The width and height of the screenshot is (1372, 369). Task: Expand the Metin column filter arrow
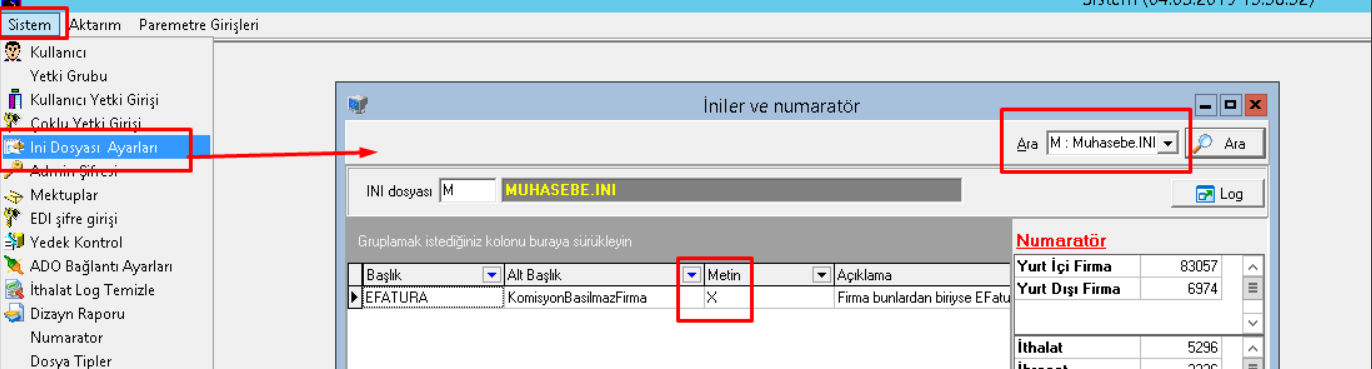(x=821, y=274)
